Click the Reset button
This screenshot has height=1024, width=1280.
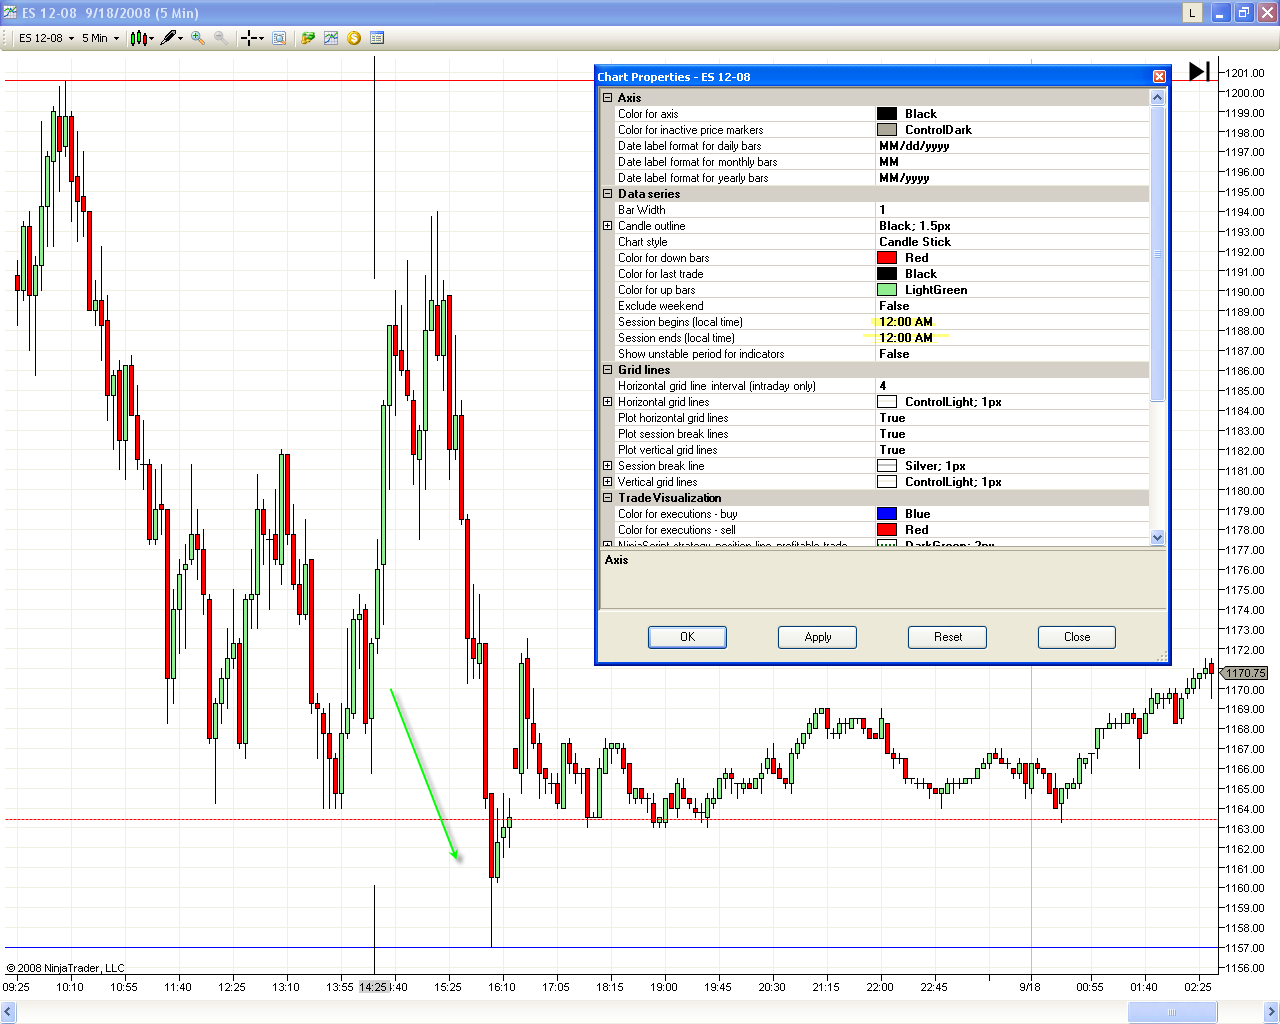[x=947, y=637]
